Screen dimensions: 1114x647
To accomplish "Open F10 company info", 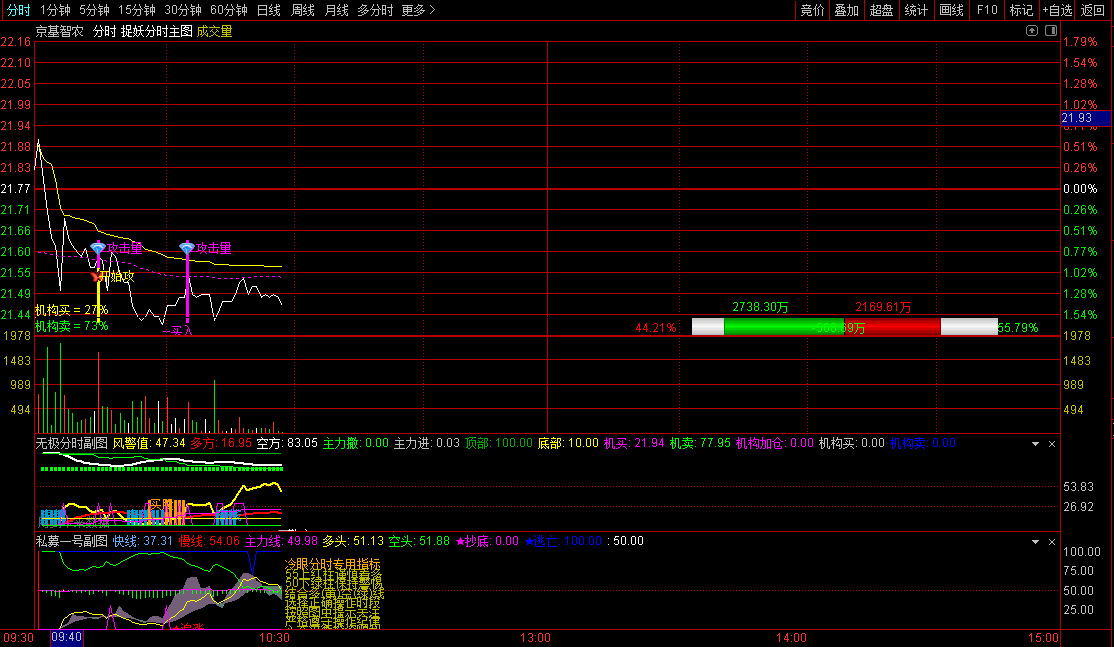I will [x=987, y=10].
